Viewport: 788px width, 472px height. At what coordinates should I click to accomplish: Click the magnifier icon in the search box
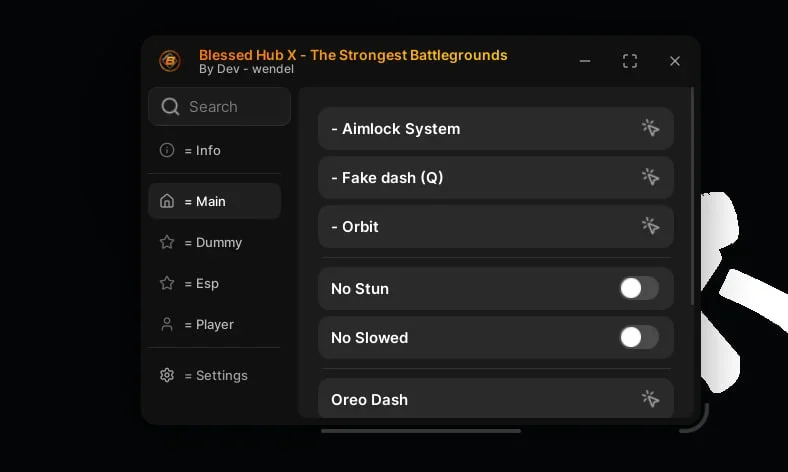tap(170, 107)
